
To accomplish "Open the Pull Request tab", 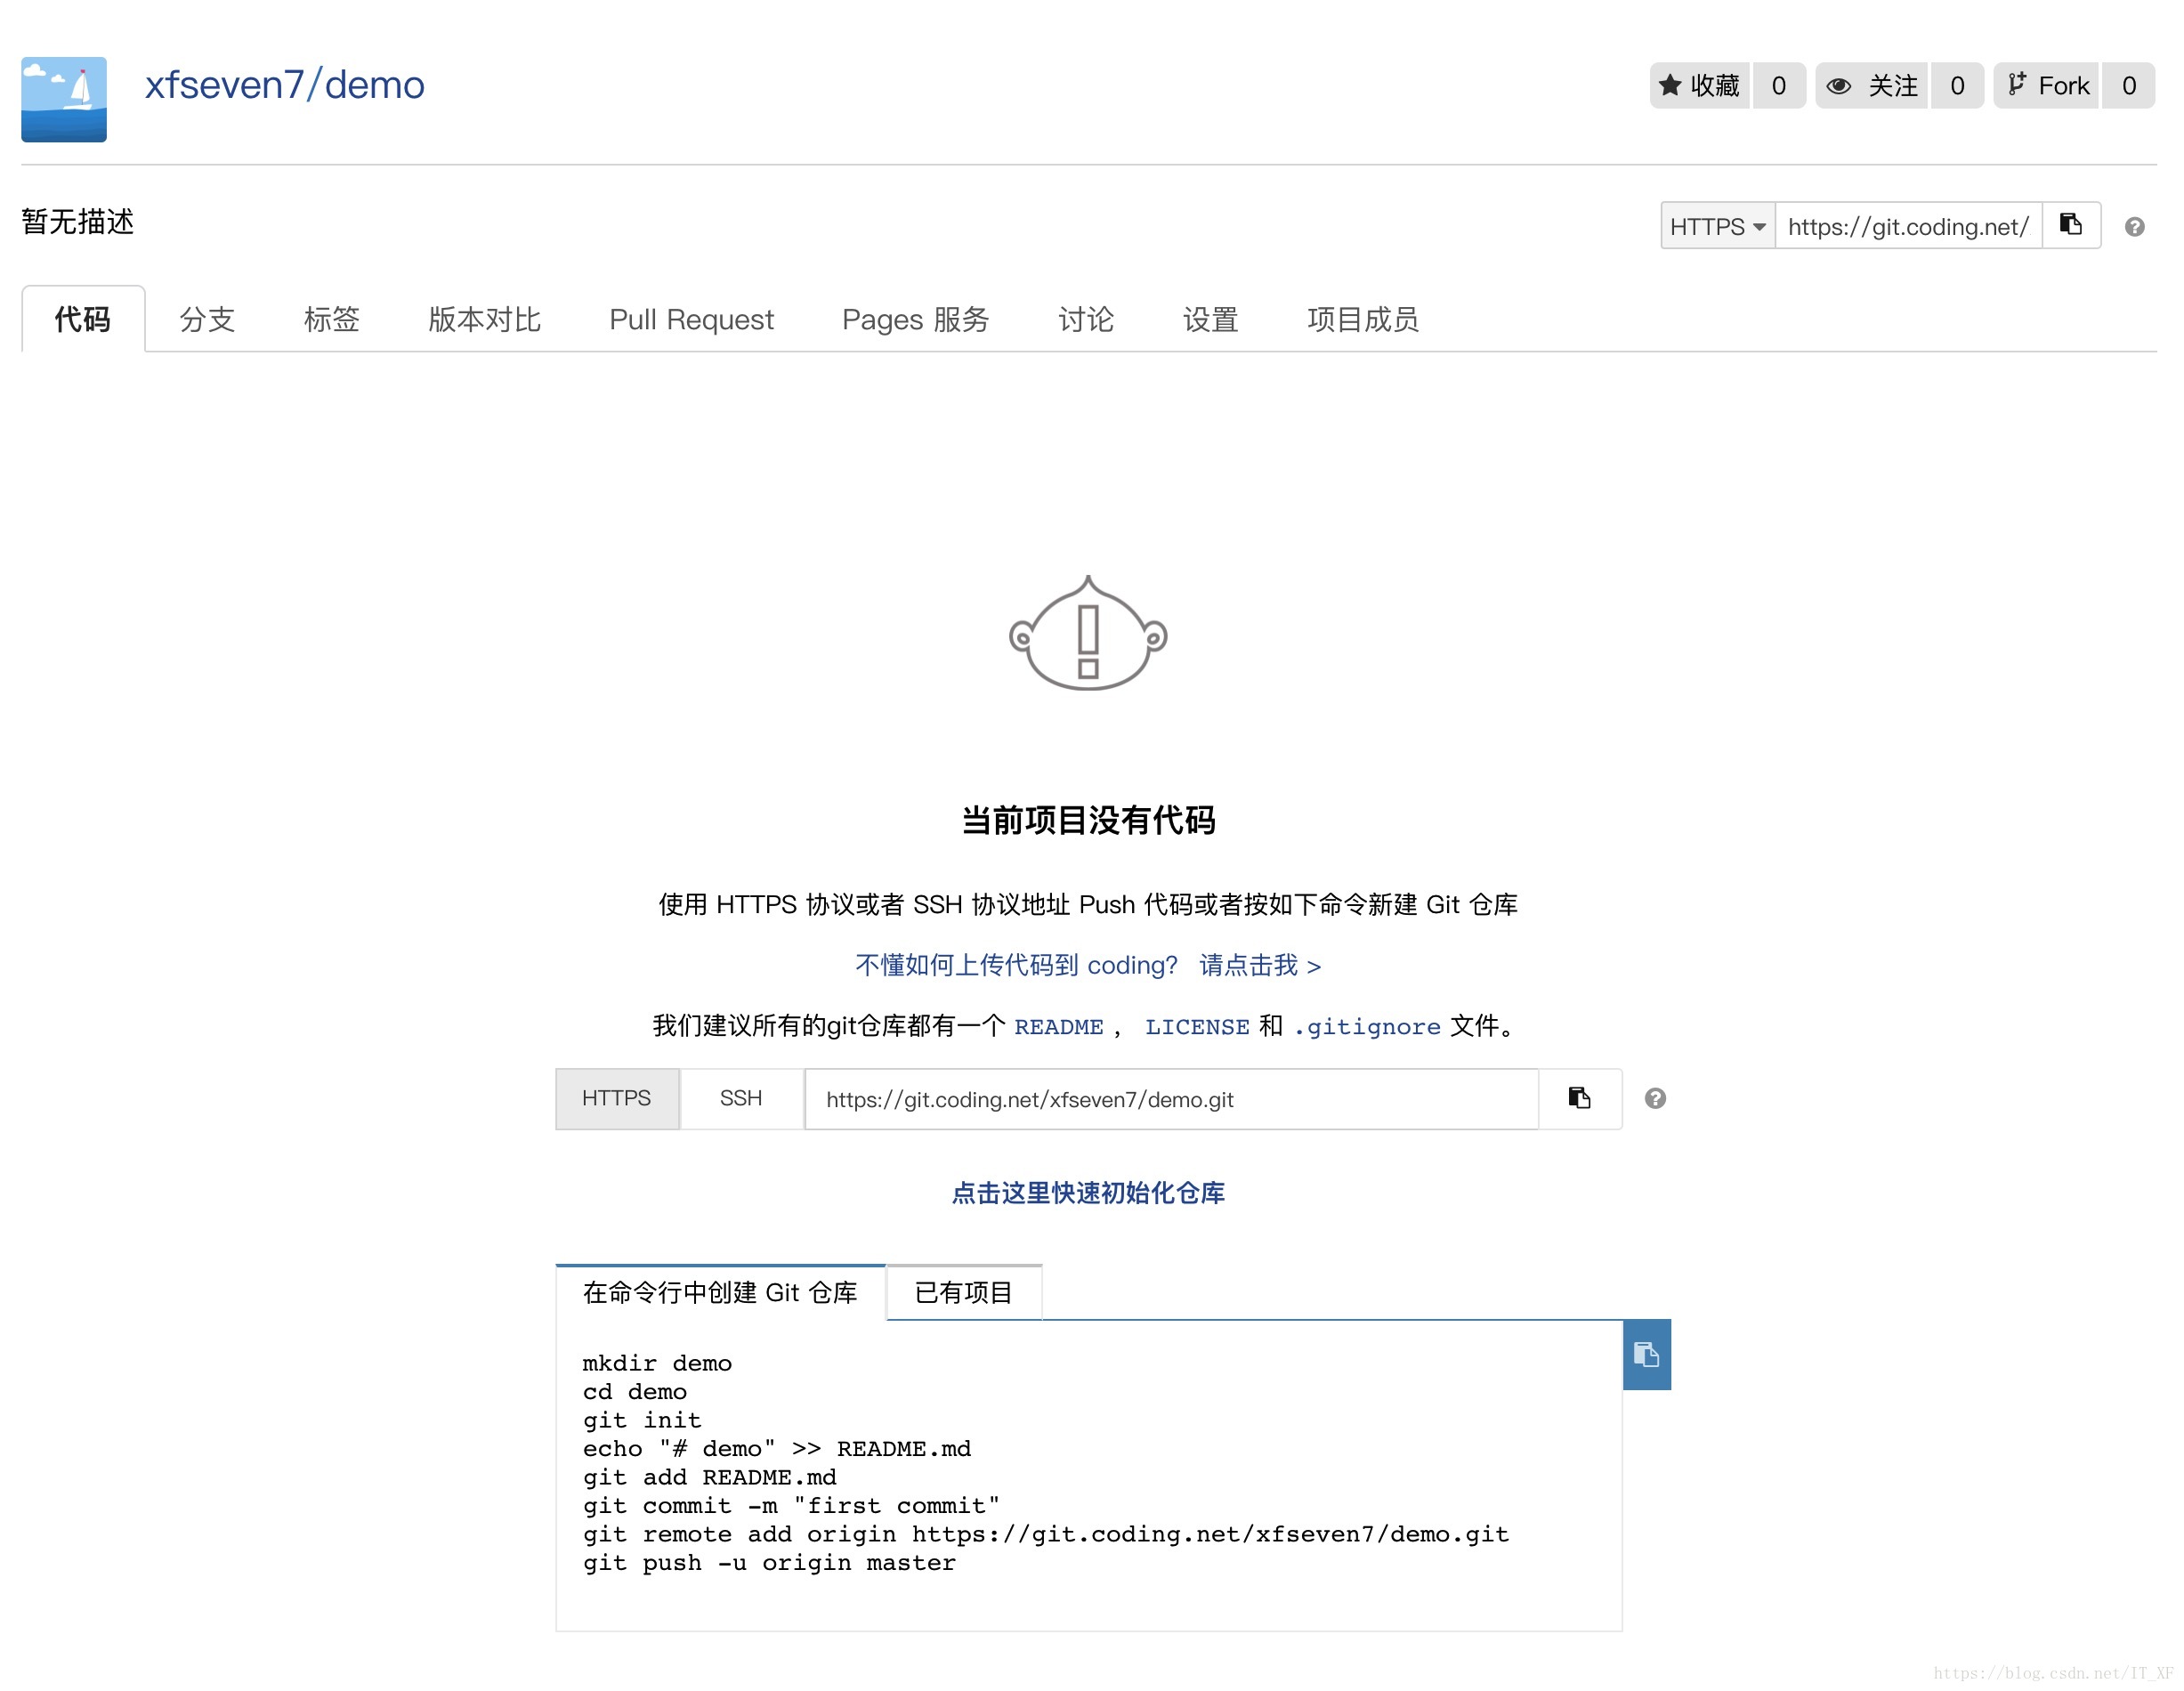I will point(691,319).
